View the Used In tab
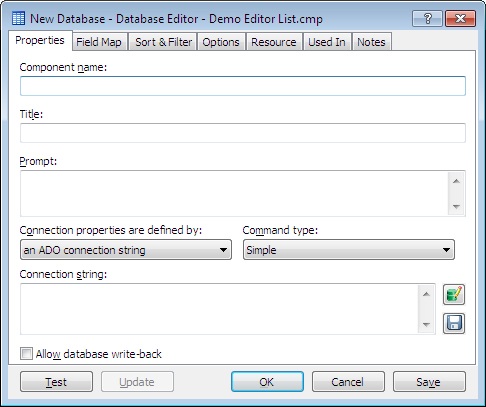 (x=327, y=42)
